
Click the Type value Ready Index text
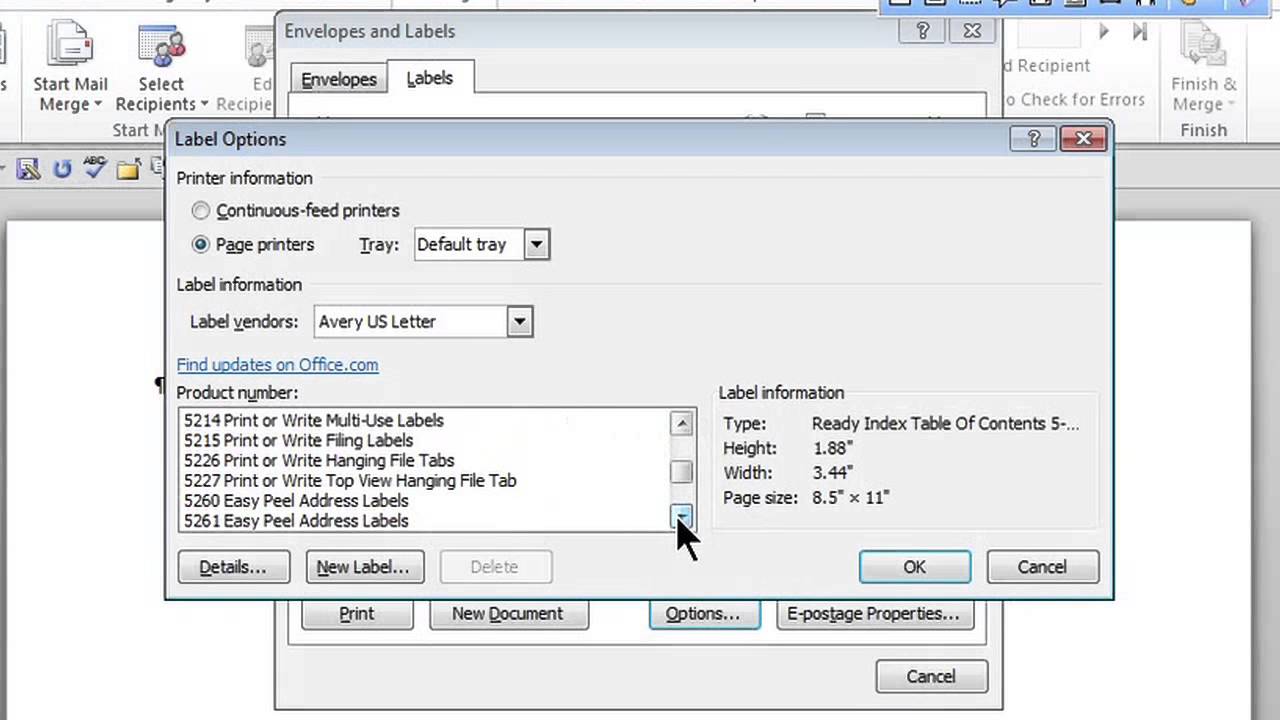[945, 424]
